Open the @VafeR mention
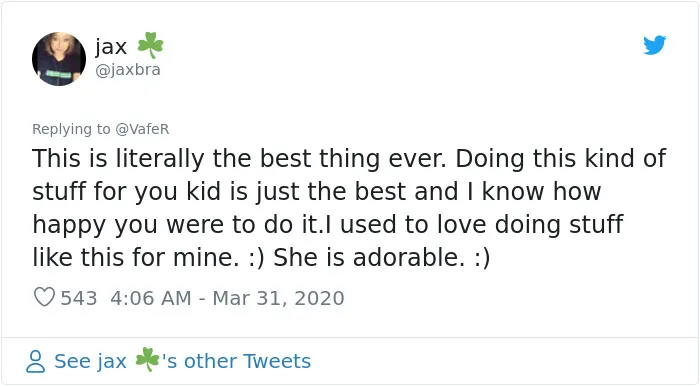Screen dimensions: 700x386 click(x=142, y=129)
